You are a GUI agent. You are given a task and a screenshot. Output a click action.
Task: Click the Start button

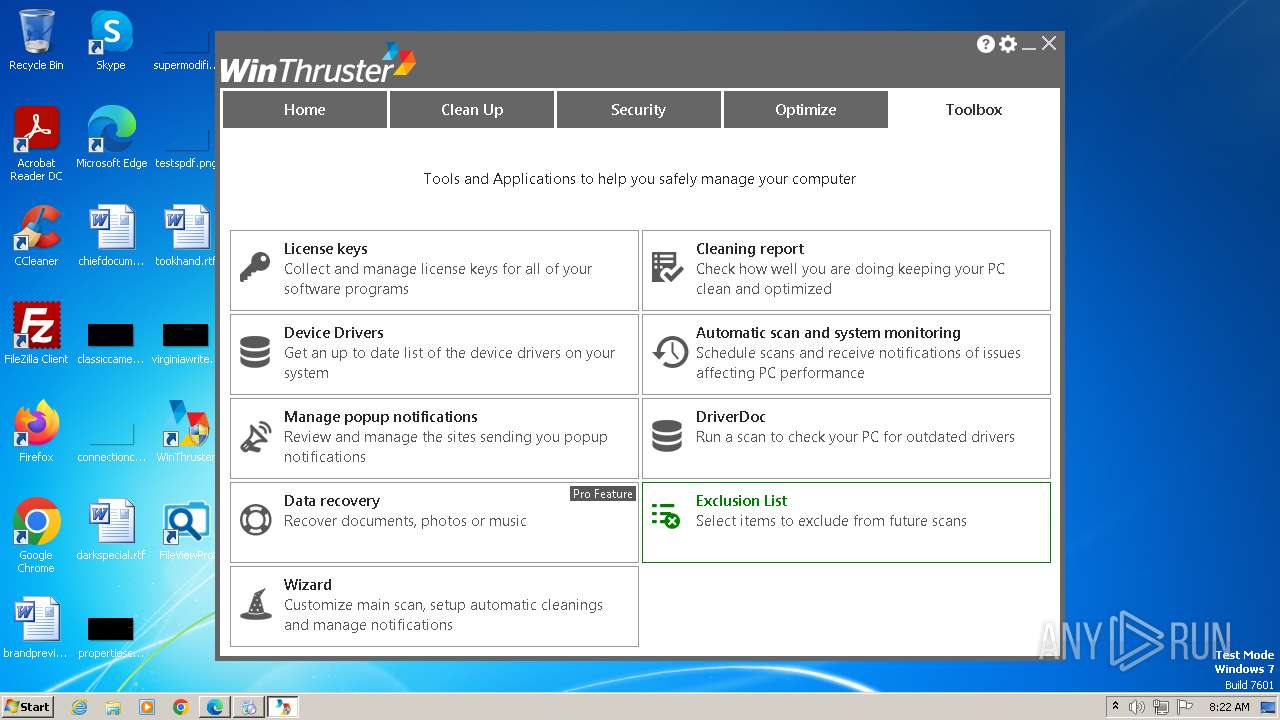pyautogui.click(x=28, y=707)
